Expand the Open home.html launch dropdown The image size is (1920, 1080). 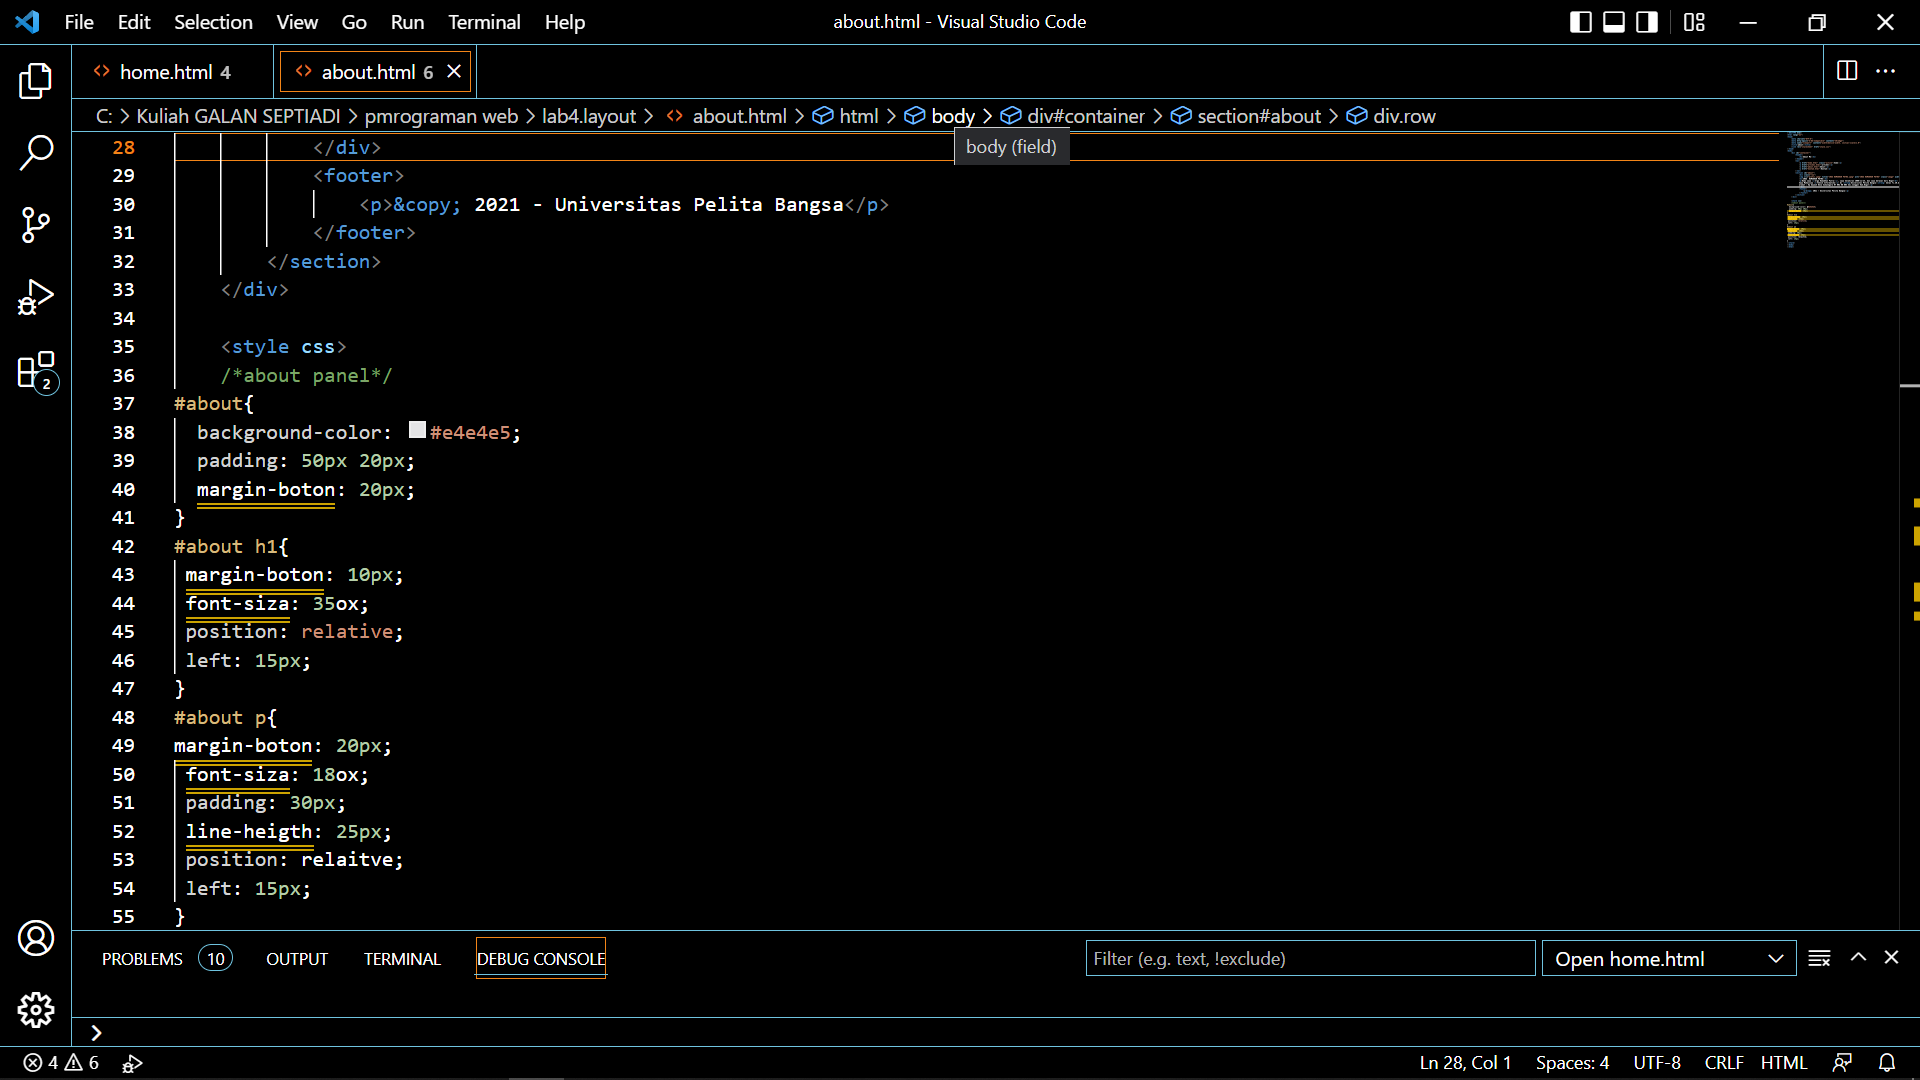point(1775,959)
